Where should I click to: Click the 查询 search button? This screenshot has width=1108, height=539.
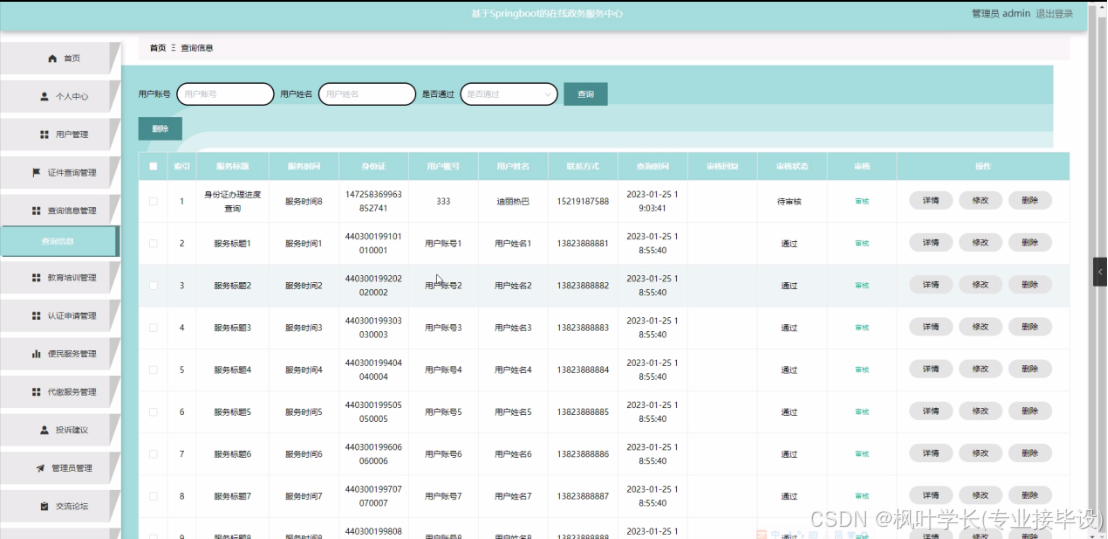coord(586,94)
